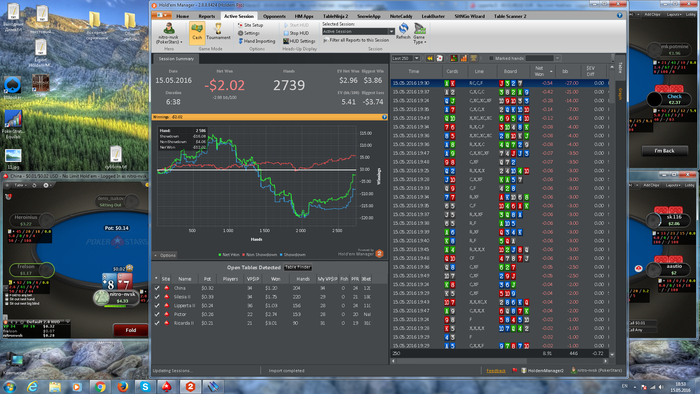Switch to the Home tab

[183, 16]
